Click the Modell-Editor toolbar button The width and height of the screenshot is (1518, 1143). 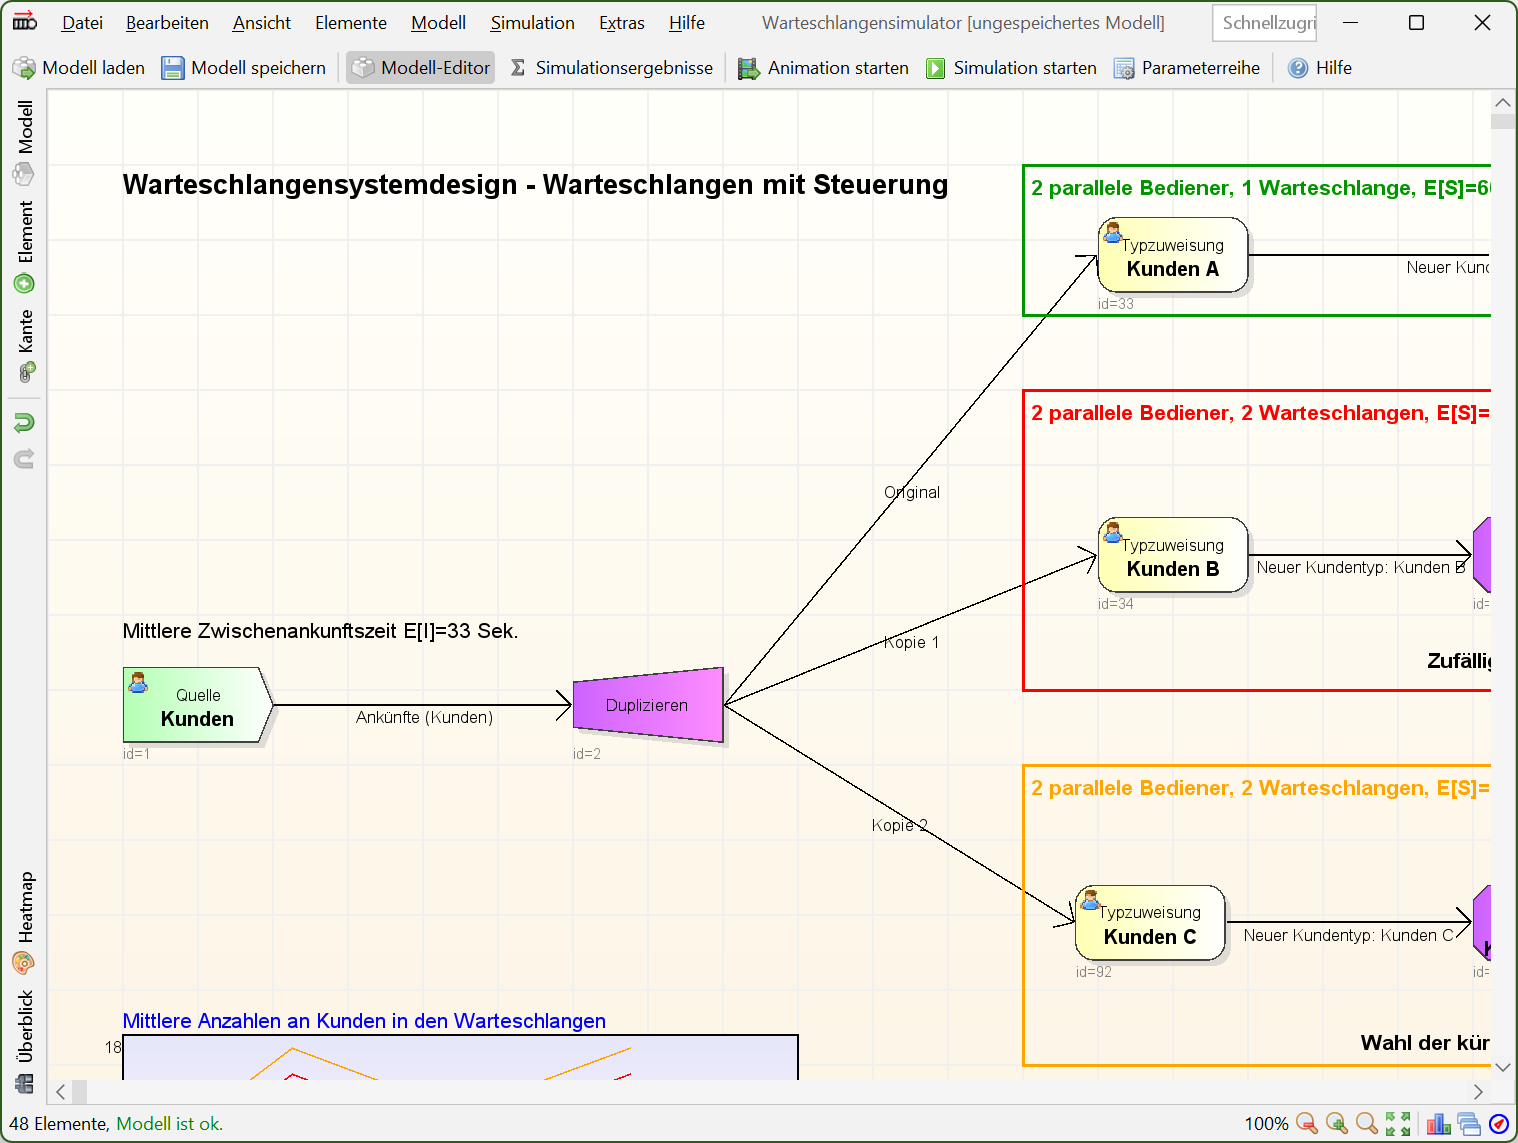click(x=421, y=68)
